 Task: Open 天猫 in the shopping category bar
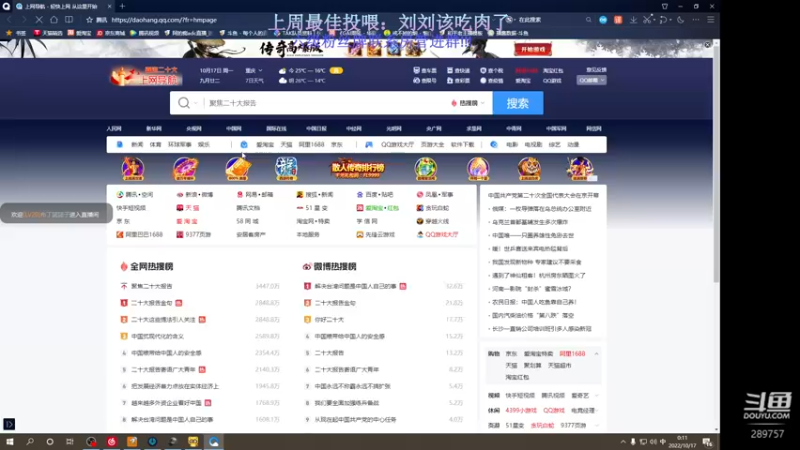[x=286, y=145]
